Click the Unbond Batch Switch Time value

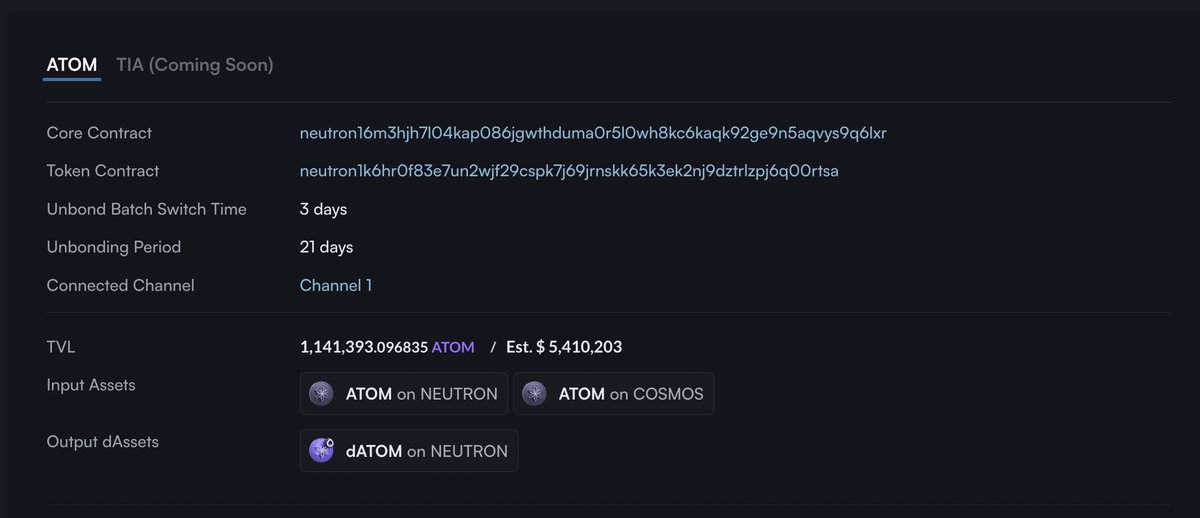point(323,209)
